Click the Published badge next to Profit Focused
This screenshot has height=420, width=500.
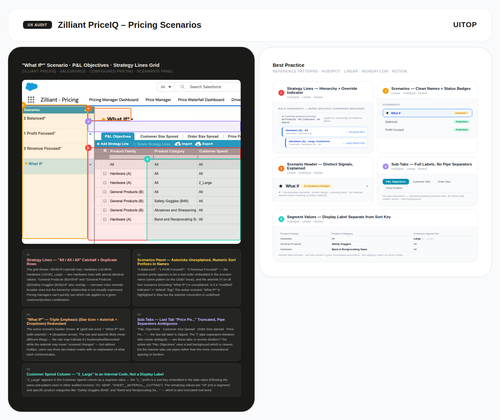point(462,130)
